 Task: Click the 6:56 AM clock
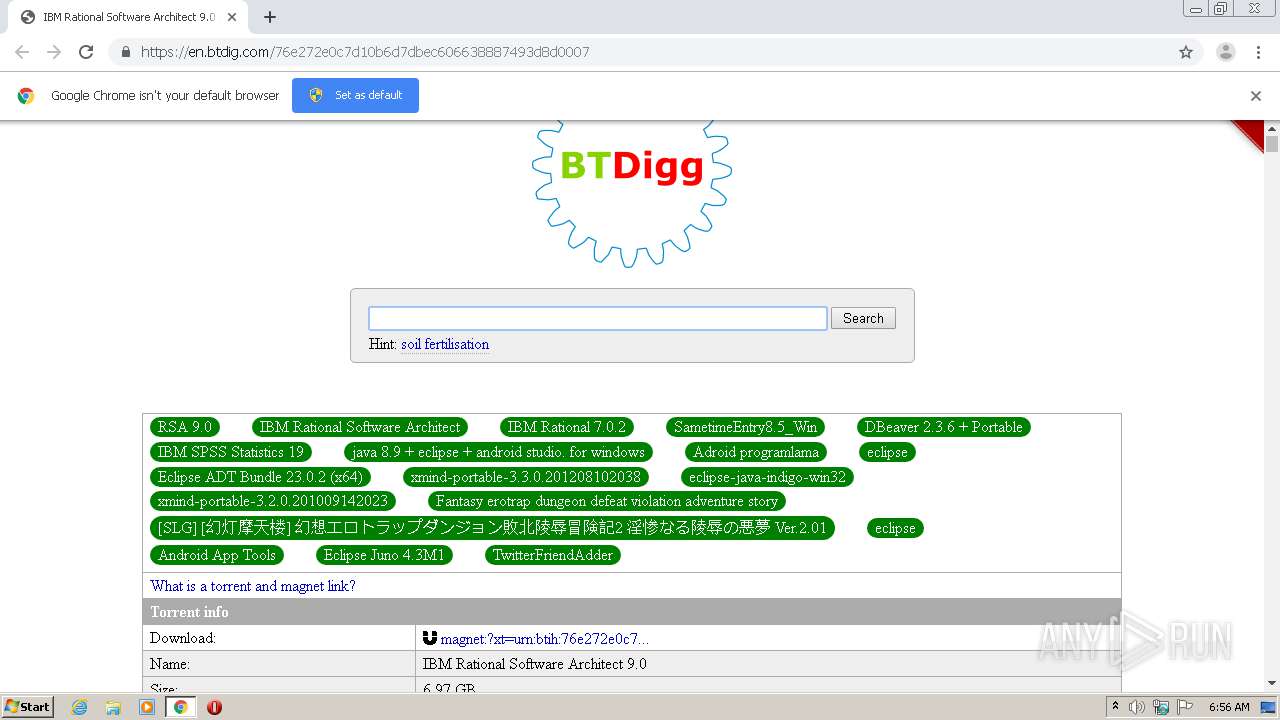[1229, 707]
